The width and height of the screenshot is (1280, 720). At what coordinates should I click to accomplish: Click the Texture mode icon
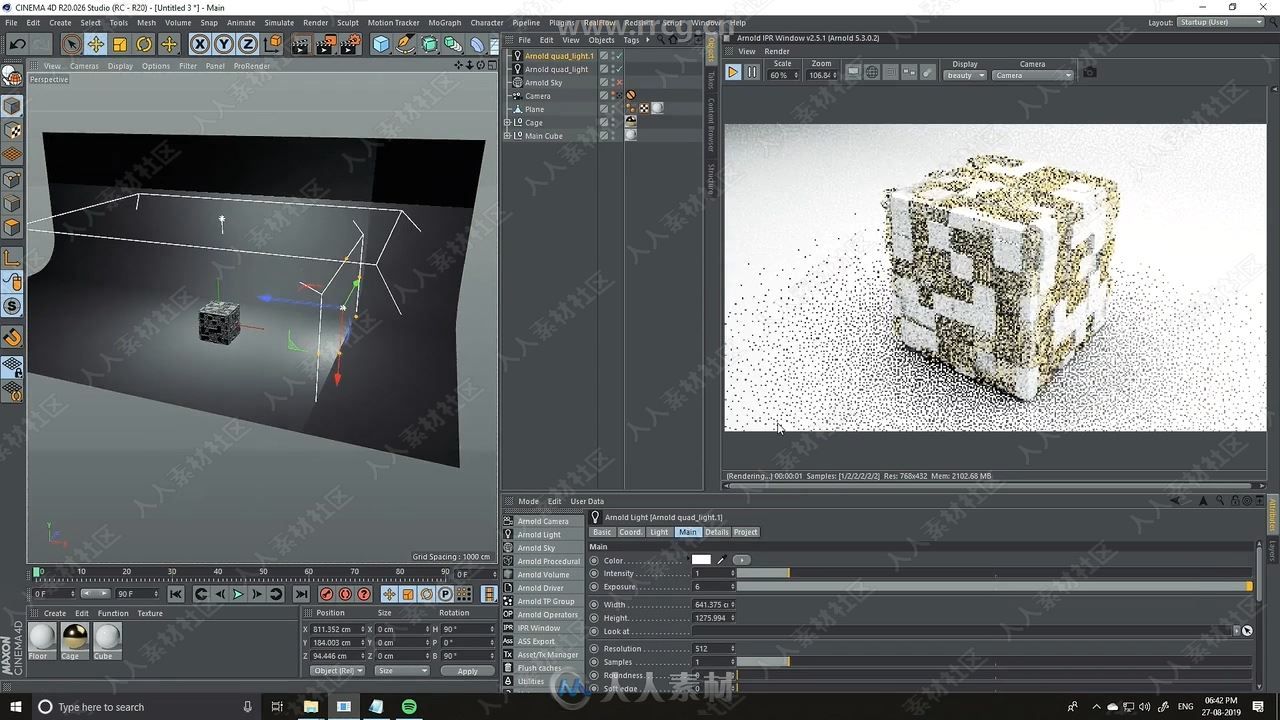click(13, 131)
